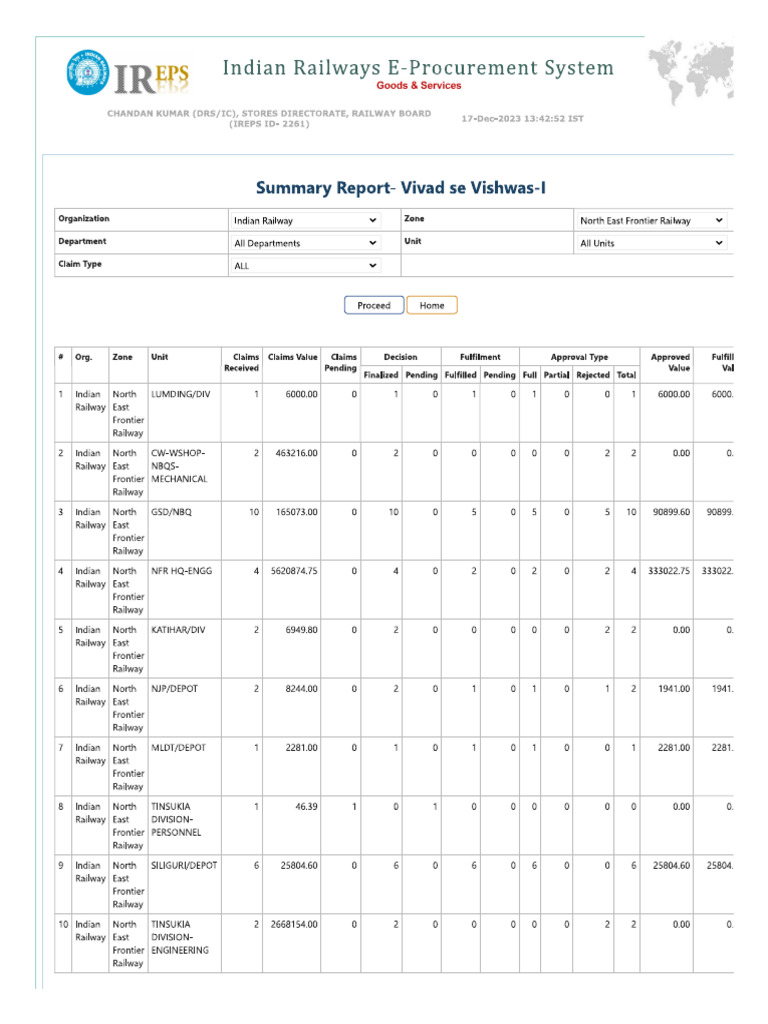
Task: Click claims value 5620874.75
Action: pyautogui.click(x=295, y=571)
